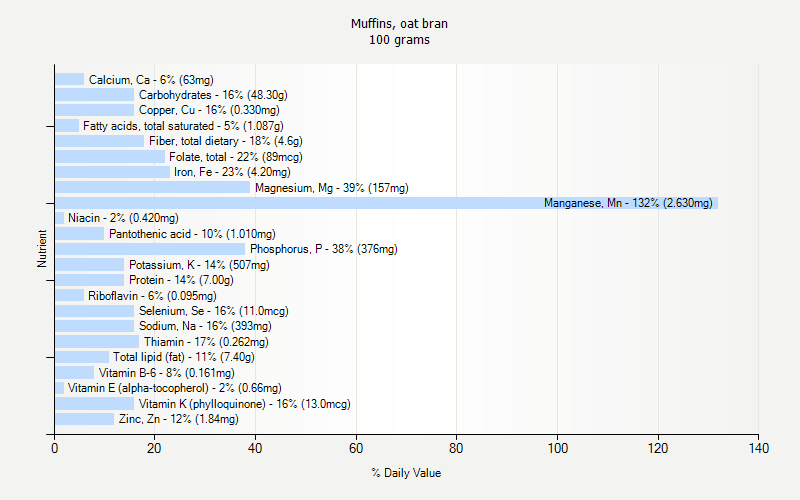Click the 'Fatty acids, total saturated - 5%' label
Viewport: 800px width, 500px height.
[x=183, y=126]
